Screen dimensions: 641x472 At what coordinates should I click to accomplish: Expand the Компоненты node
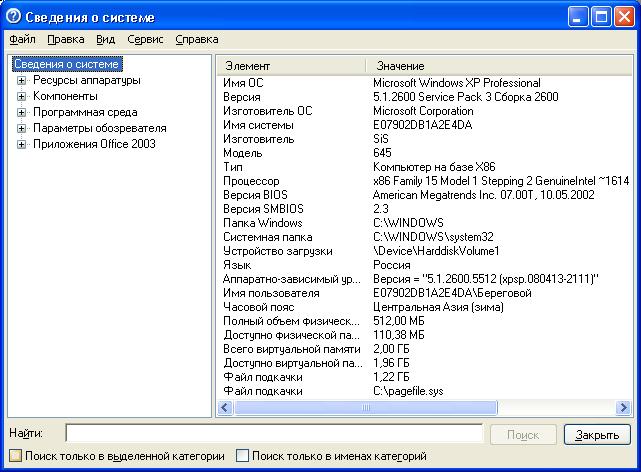tap(21, 96)
